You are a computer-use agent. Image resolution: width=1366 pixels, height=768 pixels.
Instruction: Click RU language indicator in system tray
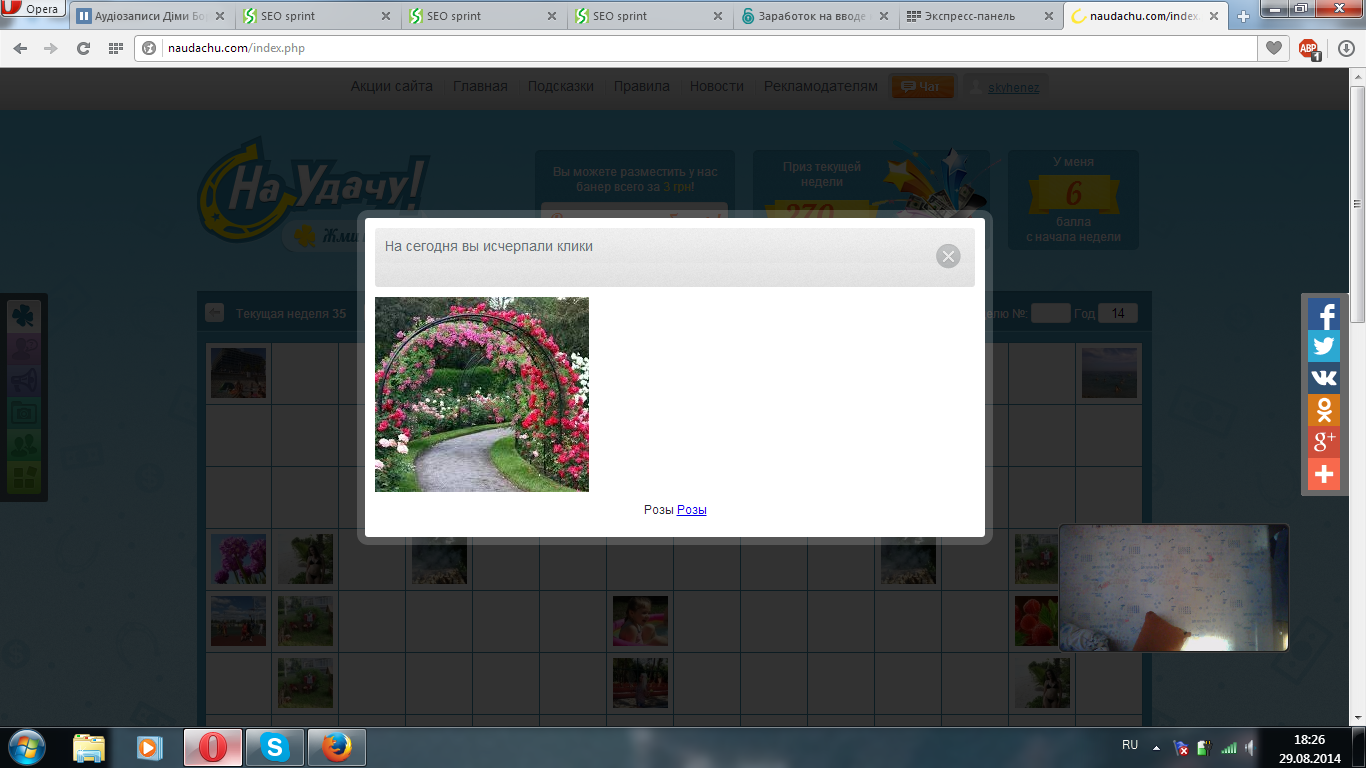point(1130,745)
